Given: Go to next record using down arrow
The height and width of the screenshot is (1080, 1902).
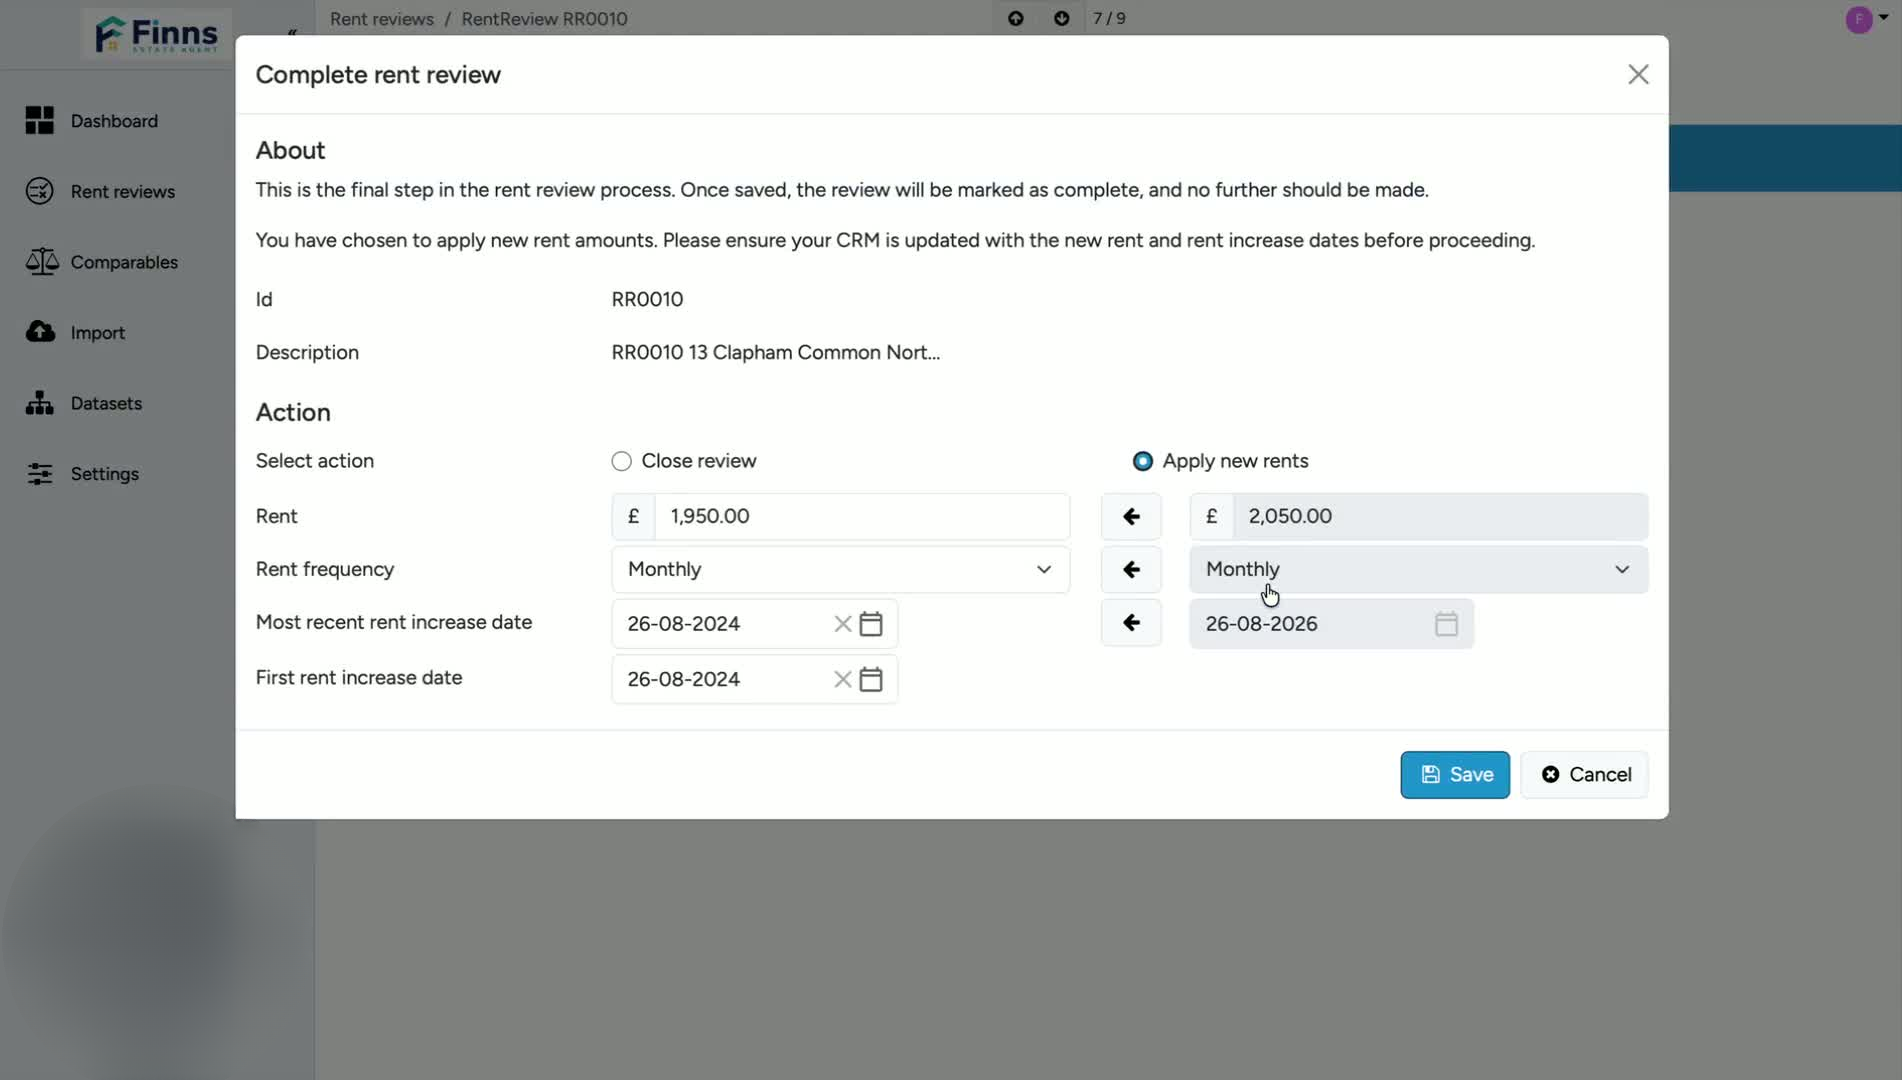Looking at the screenshot, I should [1062, 18].
